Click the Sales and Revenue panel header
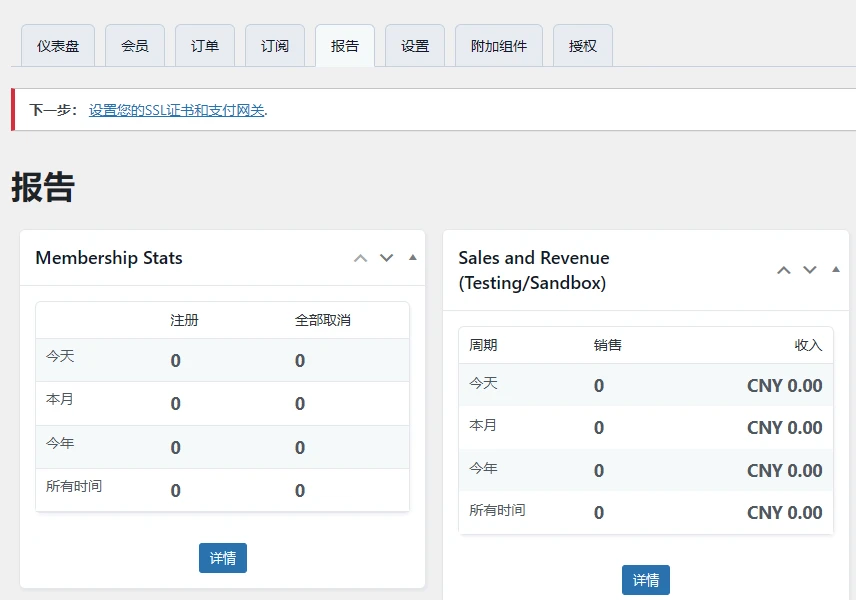This screenshot has width=856, height=600. tap(533, 269)
